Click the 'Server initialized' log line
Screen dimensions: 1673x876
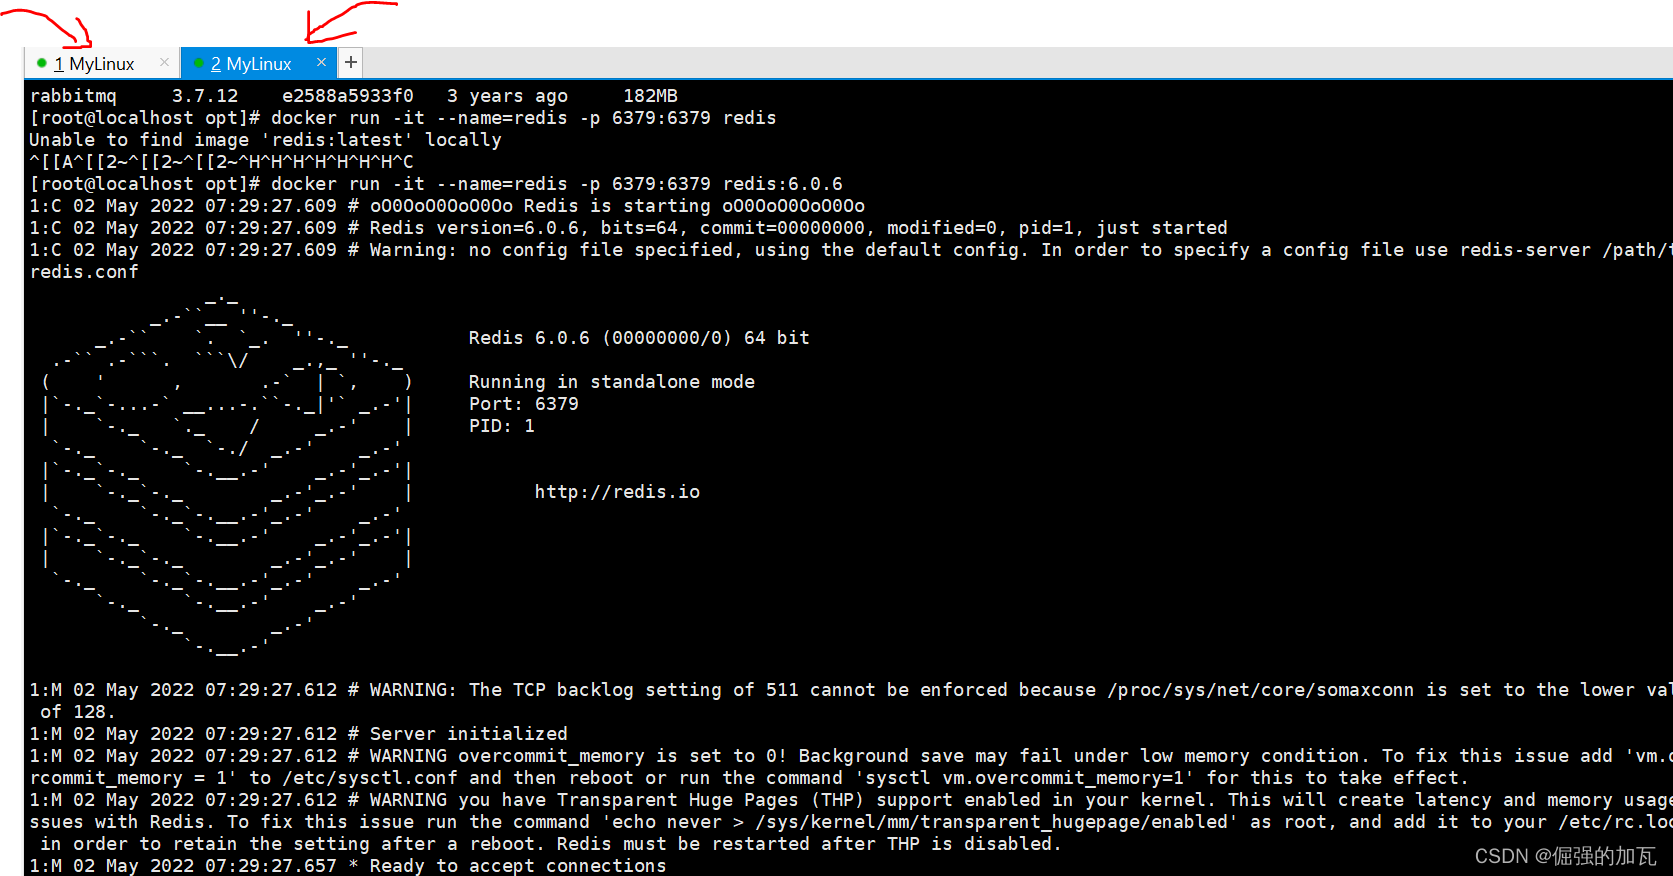298,734
